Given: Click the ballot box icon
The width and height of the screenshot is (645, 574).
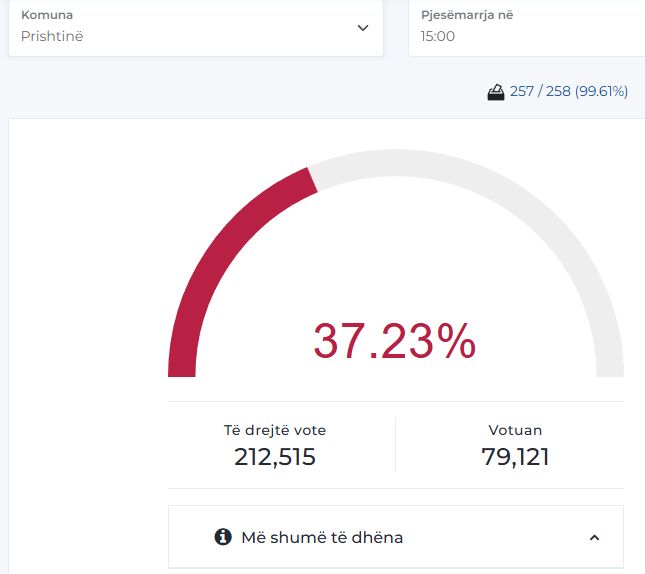Looking at the screenshot, I should pos(495,92).
